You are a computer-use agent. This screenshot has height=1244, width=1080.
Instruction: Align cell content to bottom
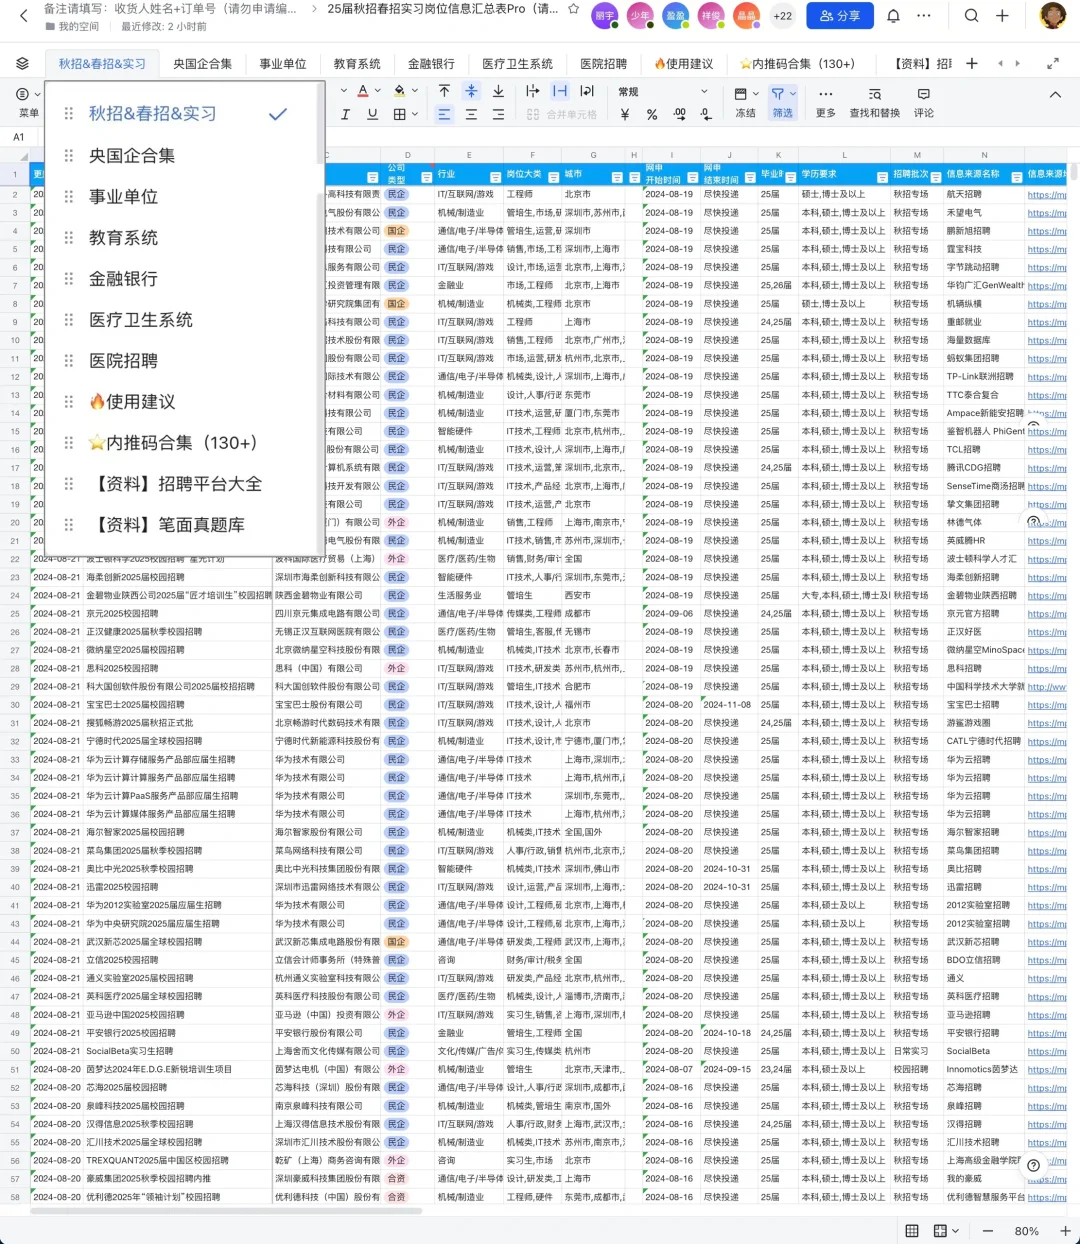498,91
